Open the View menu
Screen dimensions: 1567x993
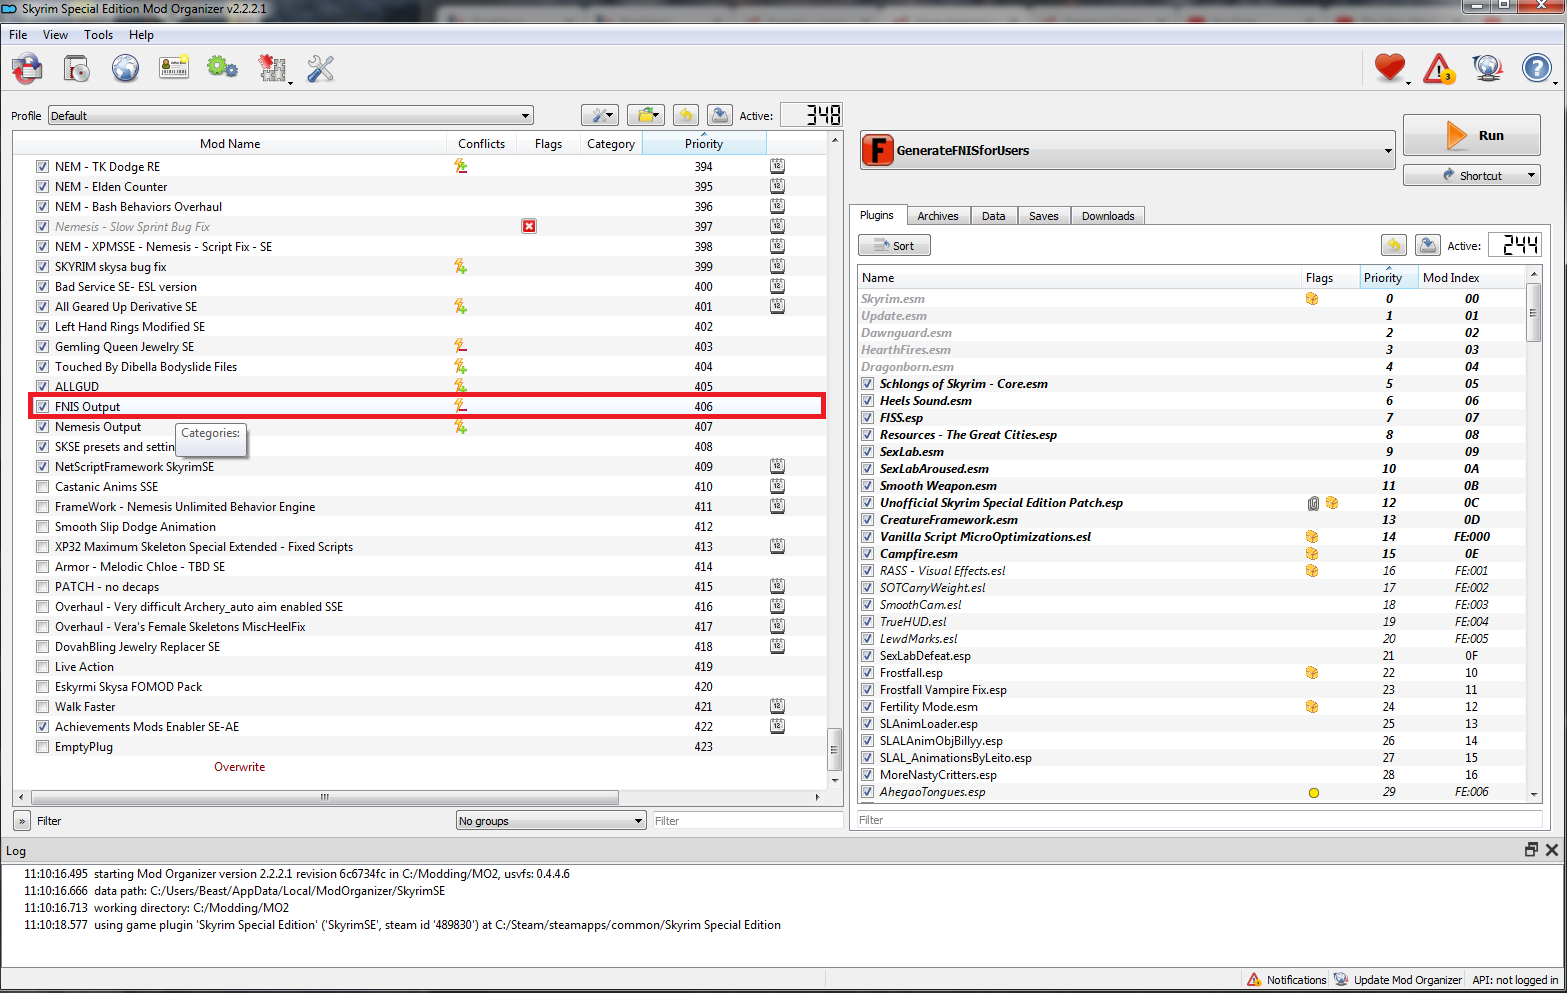[55, 35]
